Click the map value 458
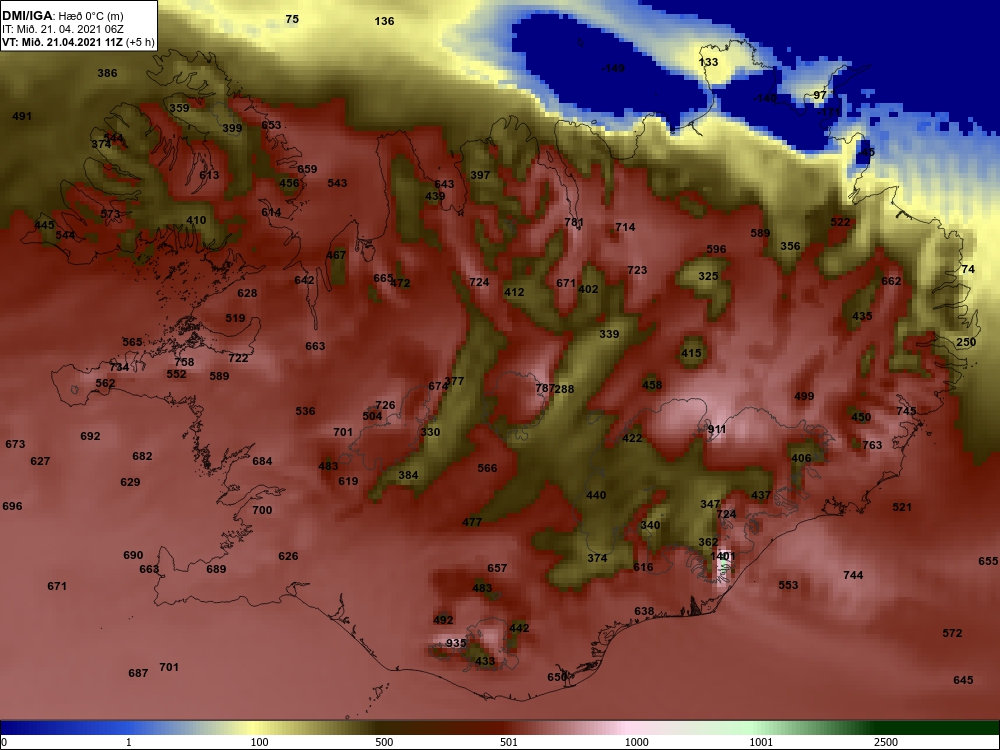The image size is (1000, 750). tap(652, 385)
